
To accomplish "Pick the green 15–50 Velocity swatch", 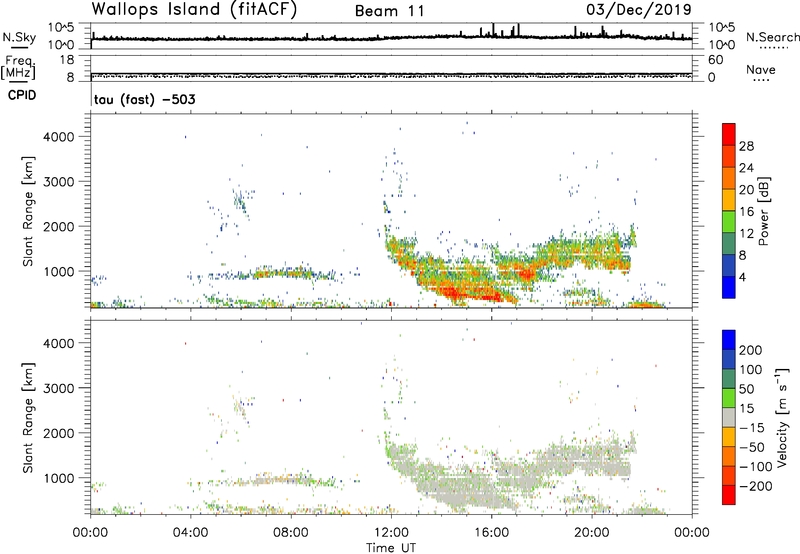I will [x=729, y=398].
